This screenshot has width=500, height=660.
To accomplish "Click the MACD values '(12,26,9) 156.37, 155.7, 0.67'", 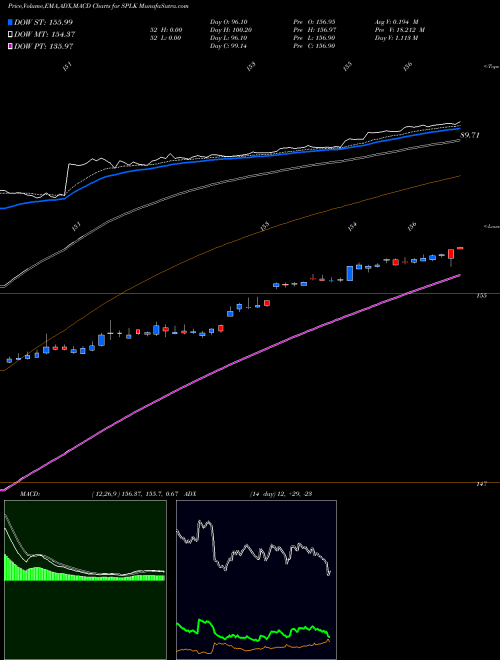I will click(x=136, y=494).
